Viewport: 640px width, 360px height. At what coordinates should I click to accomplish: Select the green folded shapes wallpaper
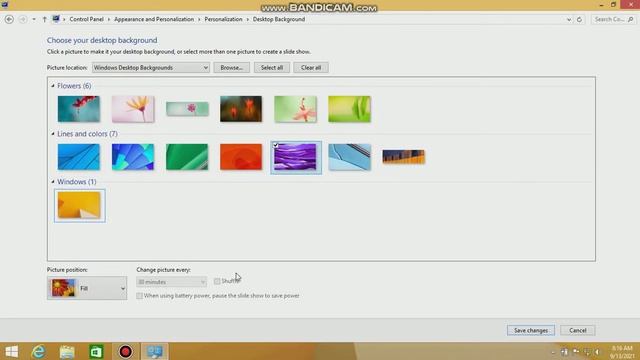click(x=187, y=157)
